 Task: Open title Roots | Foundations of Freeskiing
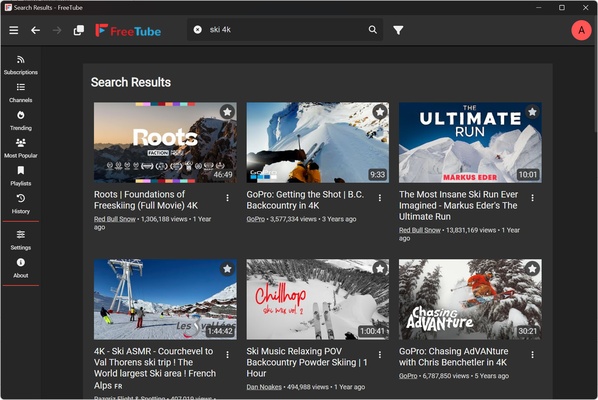point(146,200)
